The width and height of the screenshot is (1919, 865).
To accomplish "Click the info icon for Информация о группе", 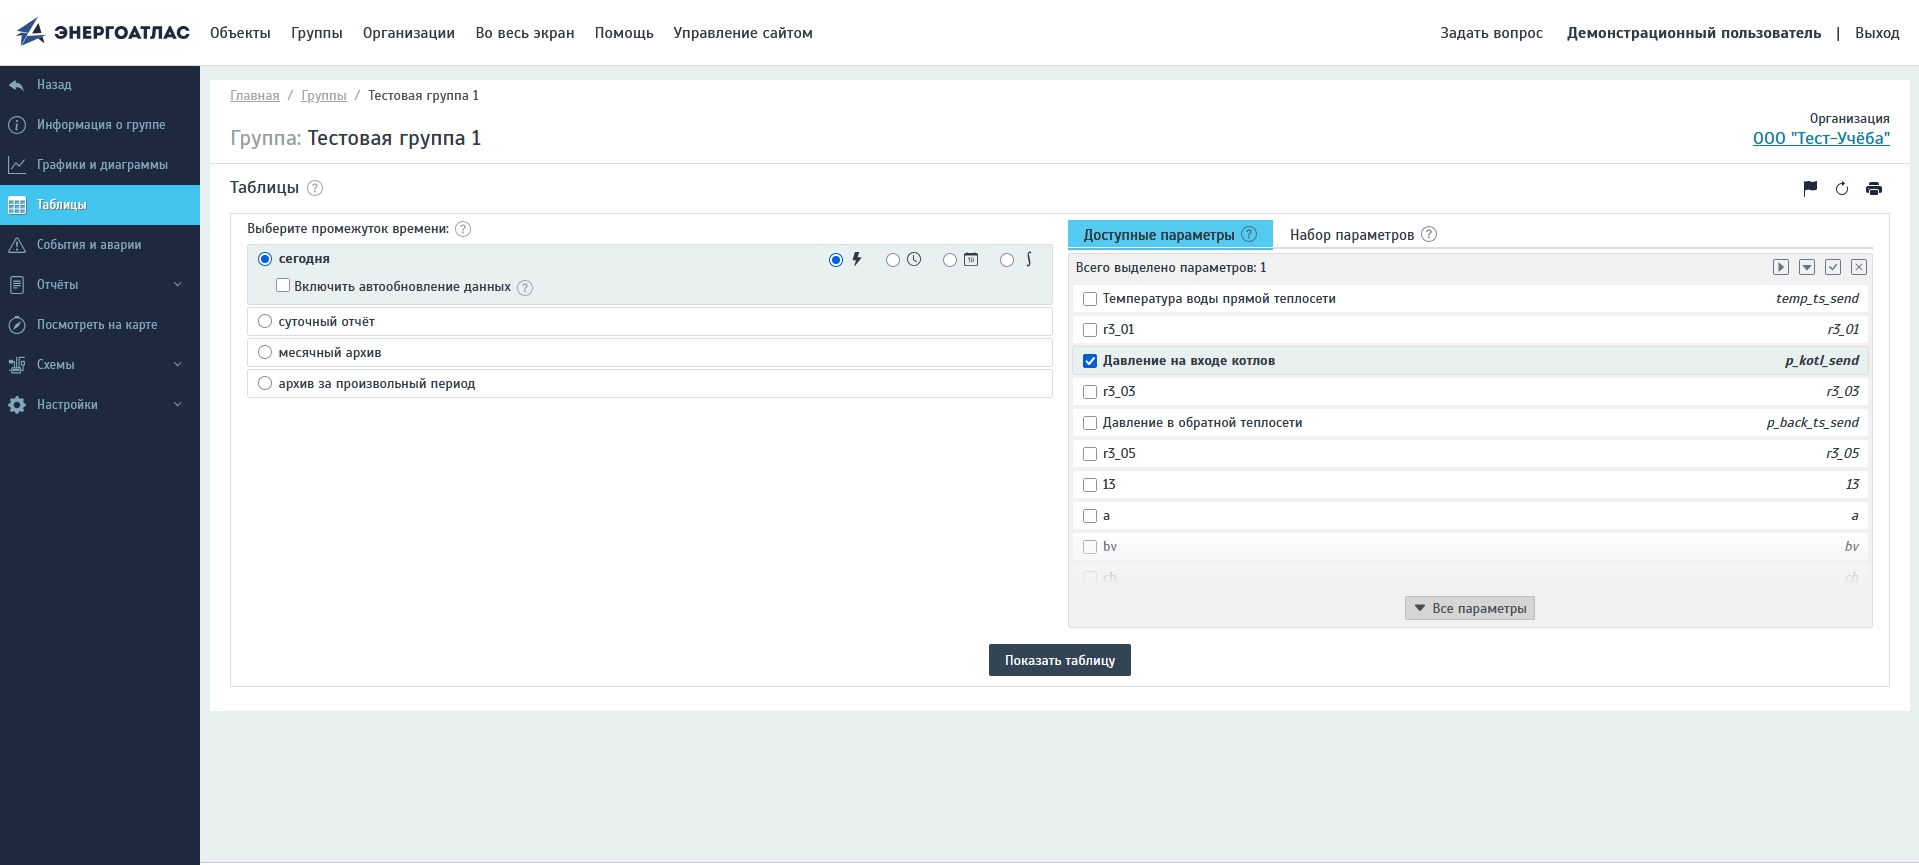I will 17,125.
